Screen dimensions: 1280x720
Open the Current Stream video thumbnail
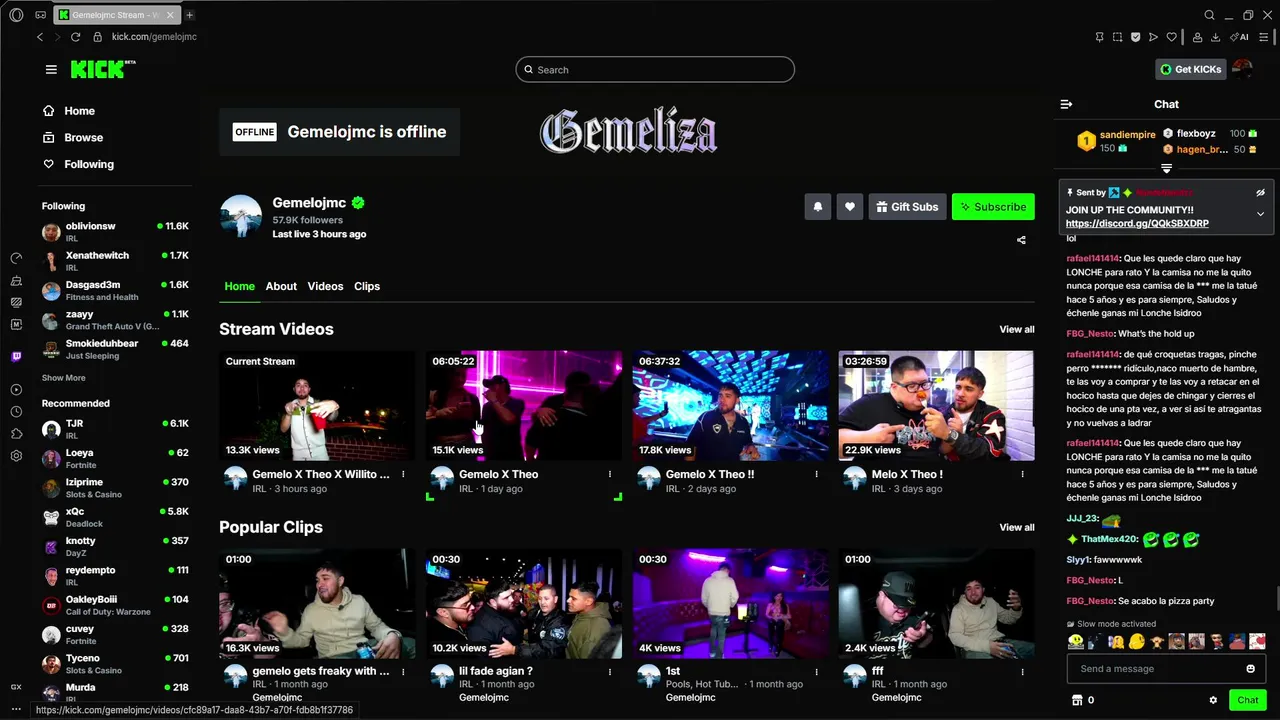(317, 405)
